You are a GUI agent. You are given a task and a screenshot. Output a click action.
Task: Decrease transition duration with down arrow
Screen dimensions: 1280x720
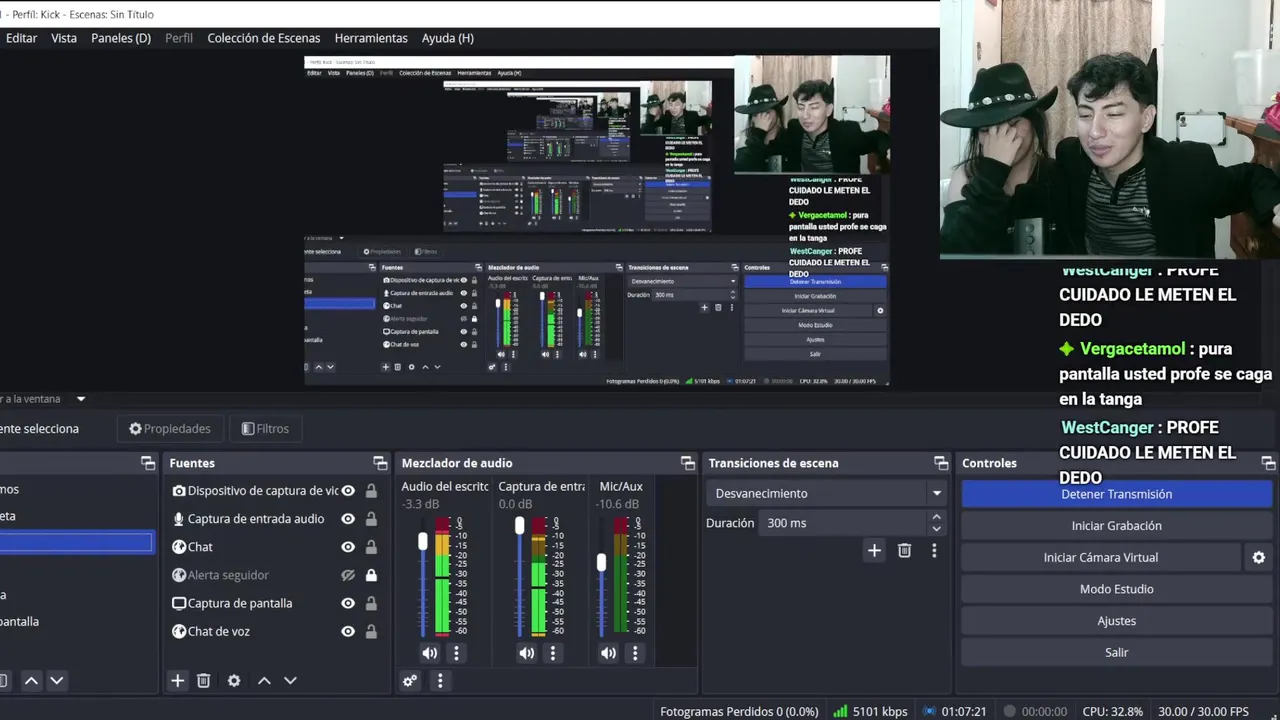(936, 529)
